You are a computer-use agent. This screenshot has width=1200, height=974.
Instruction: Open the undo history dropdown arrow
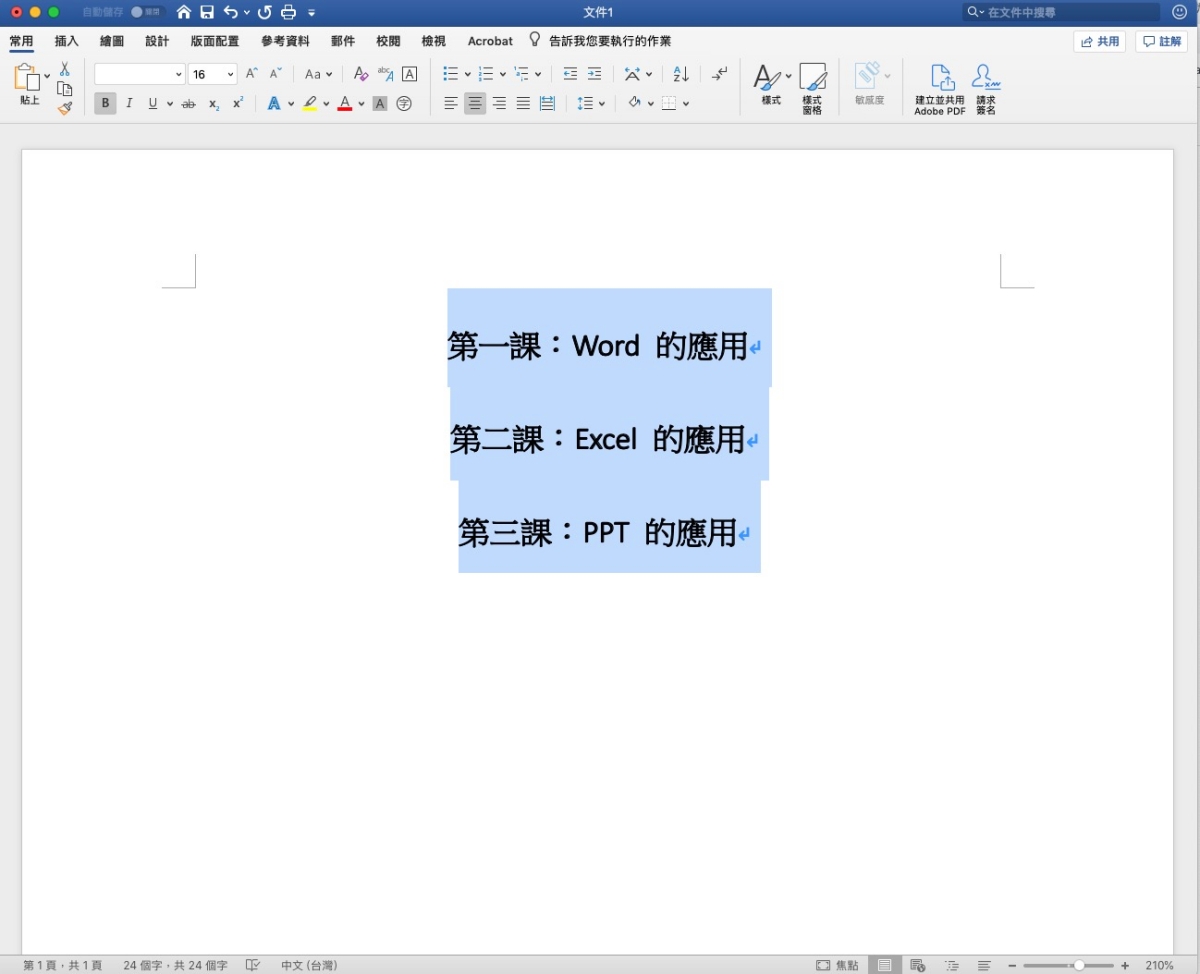click(x=247, y=13)
